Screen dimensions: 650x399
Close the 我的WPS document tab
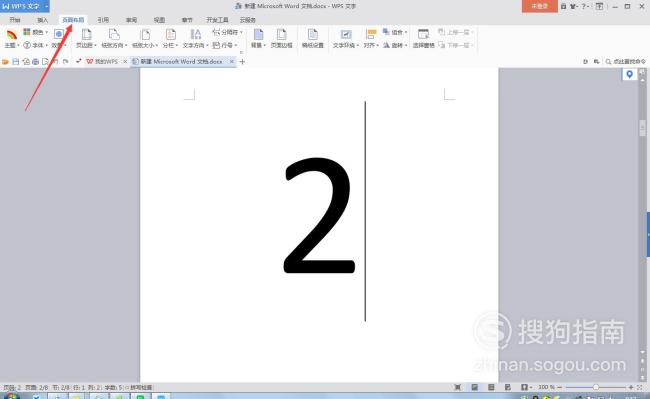(x=125, y=62)
